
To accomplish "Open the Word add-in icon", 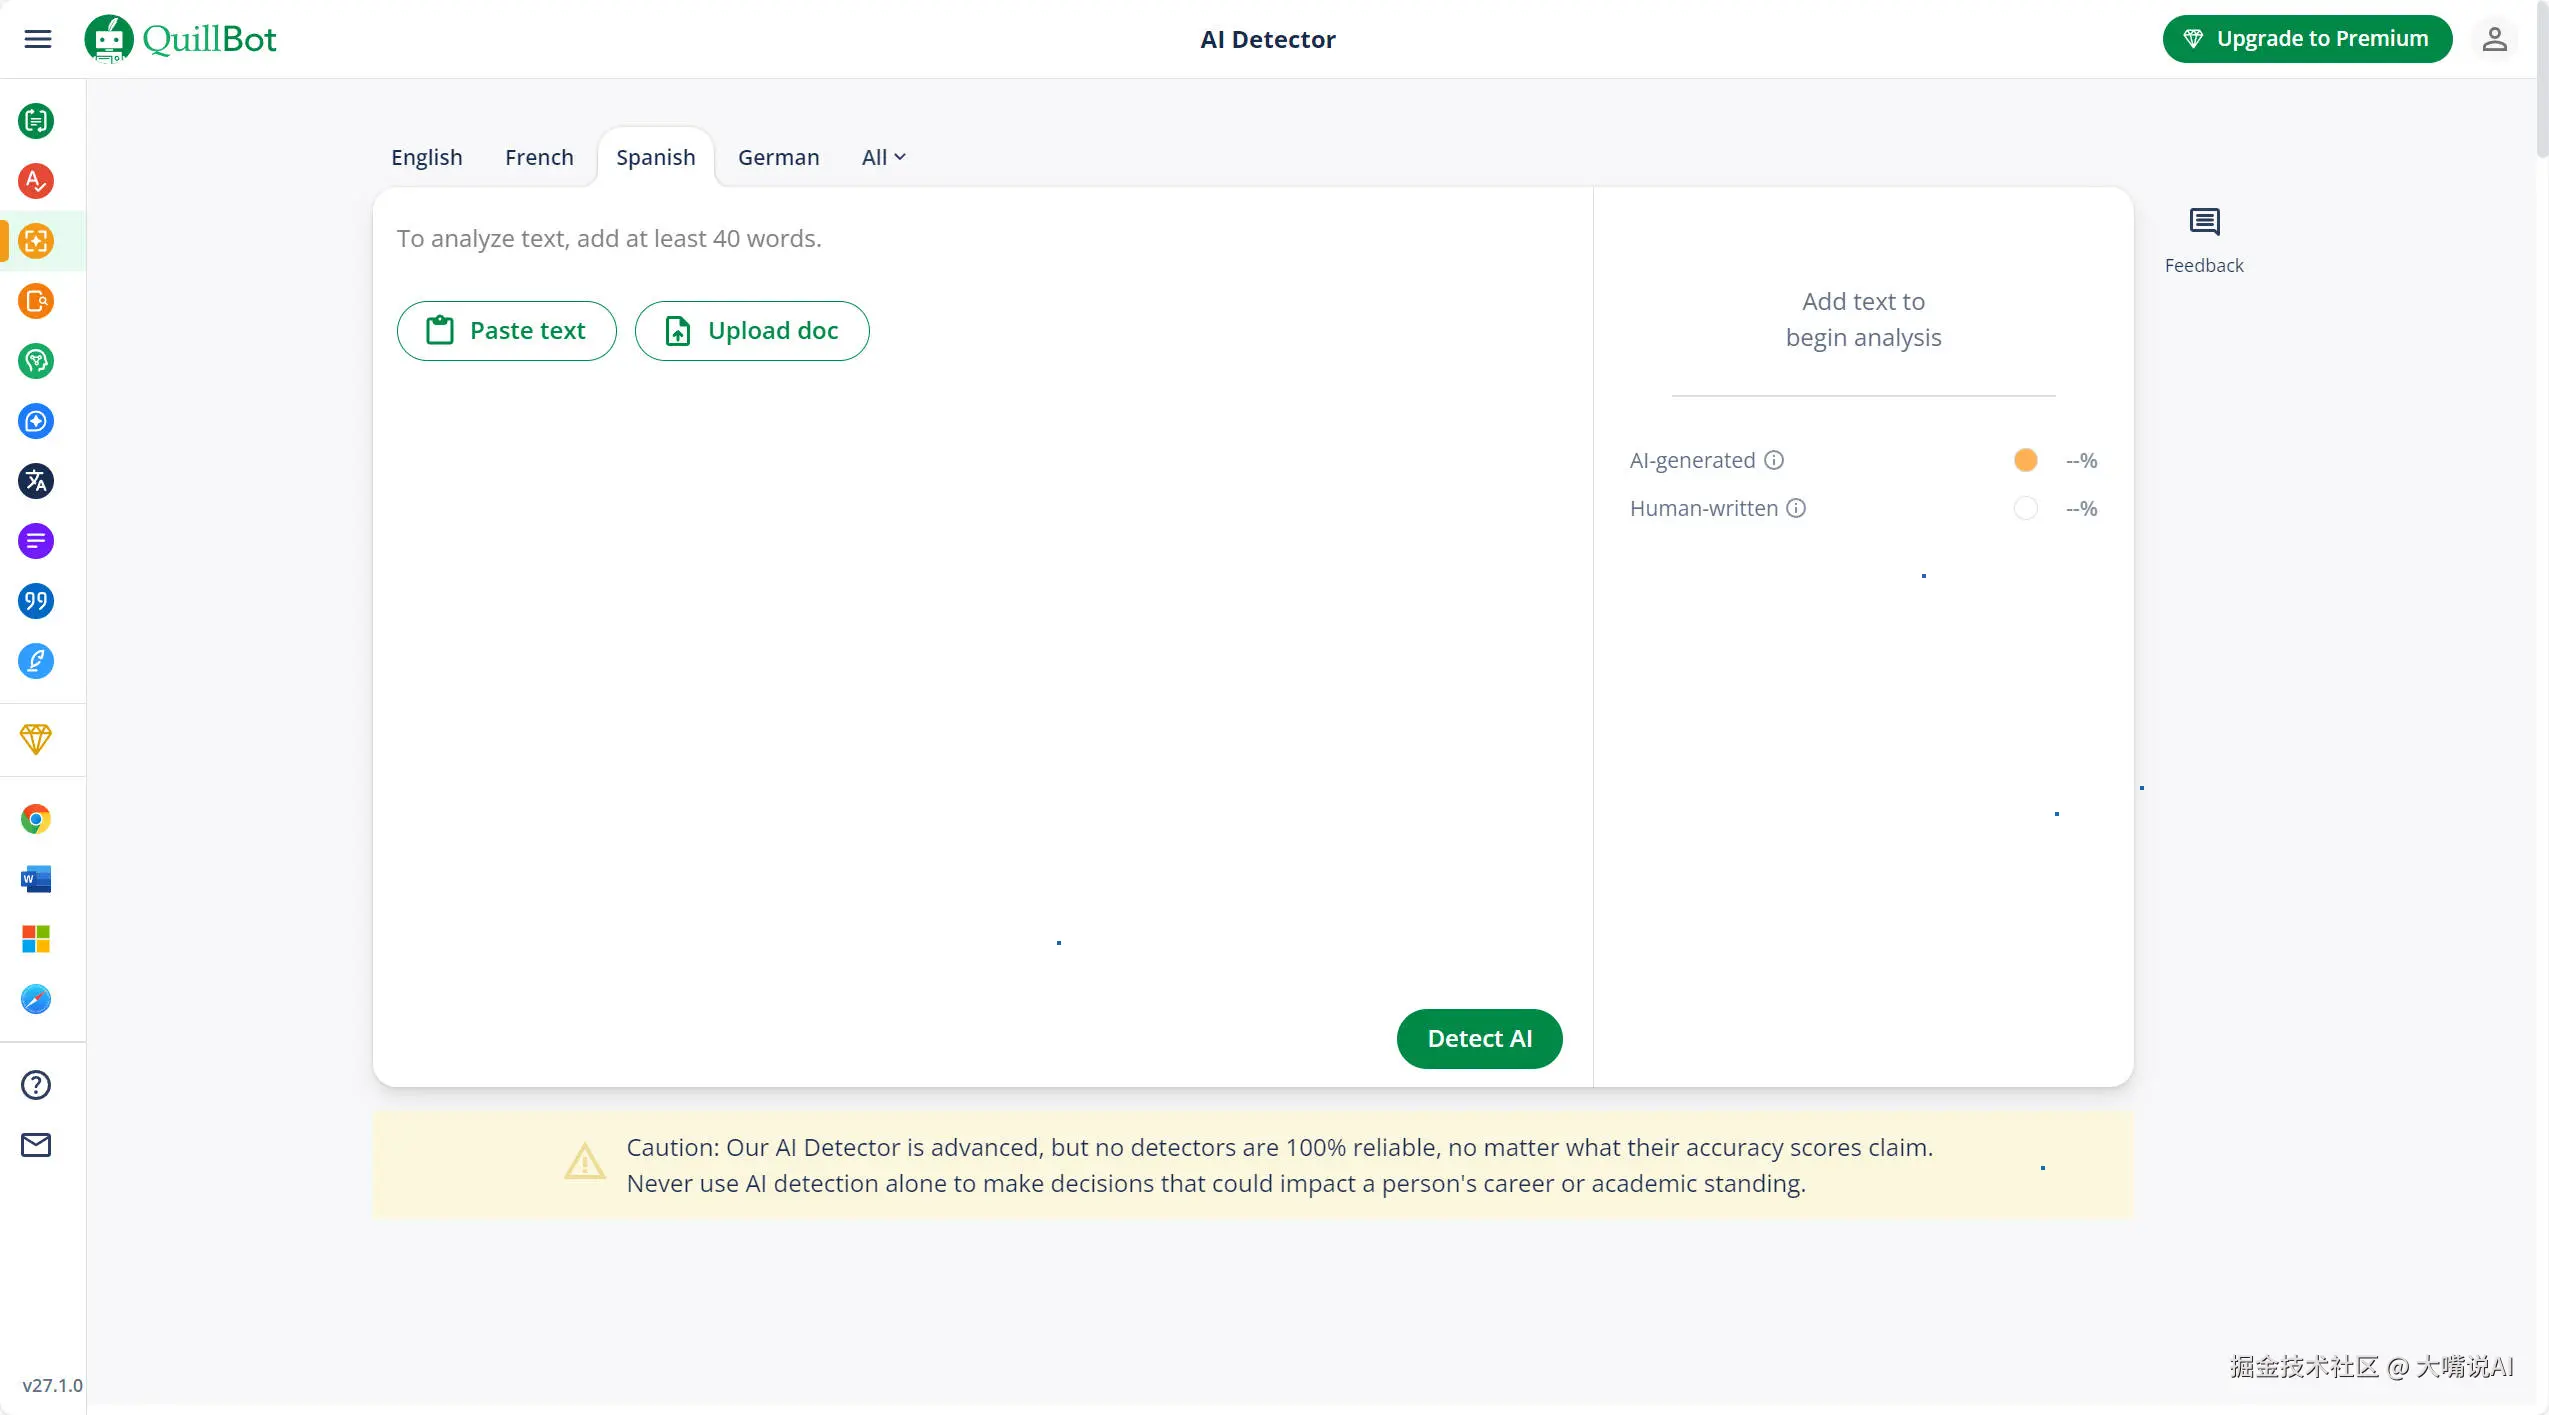I will (x=36, y=879).
